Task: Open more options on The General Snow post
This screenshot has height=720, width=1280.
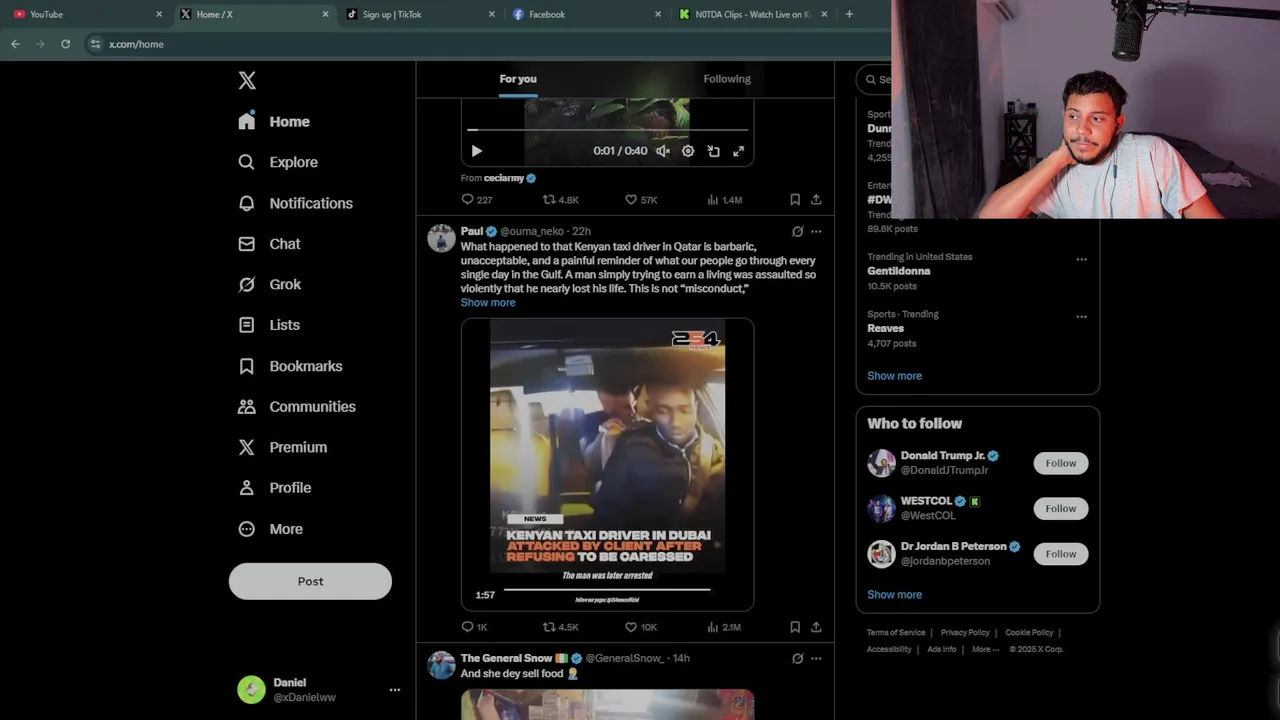Action: 816,658
